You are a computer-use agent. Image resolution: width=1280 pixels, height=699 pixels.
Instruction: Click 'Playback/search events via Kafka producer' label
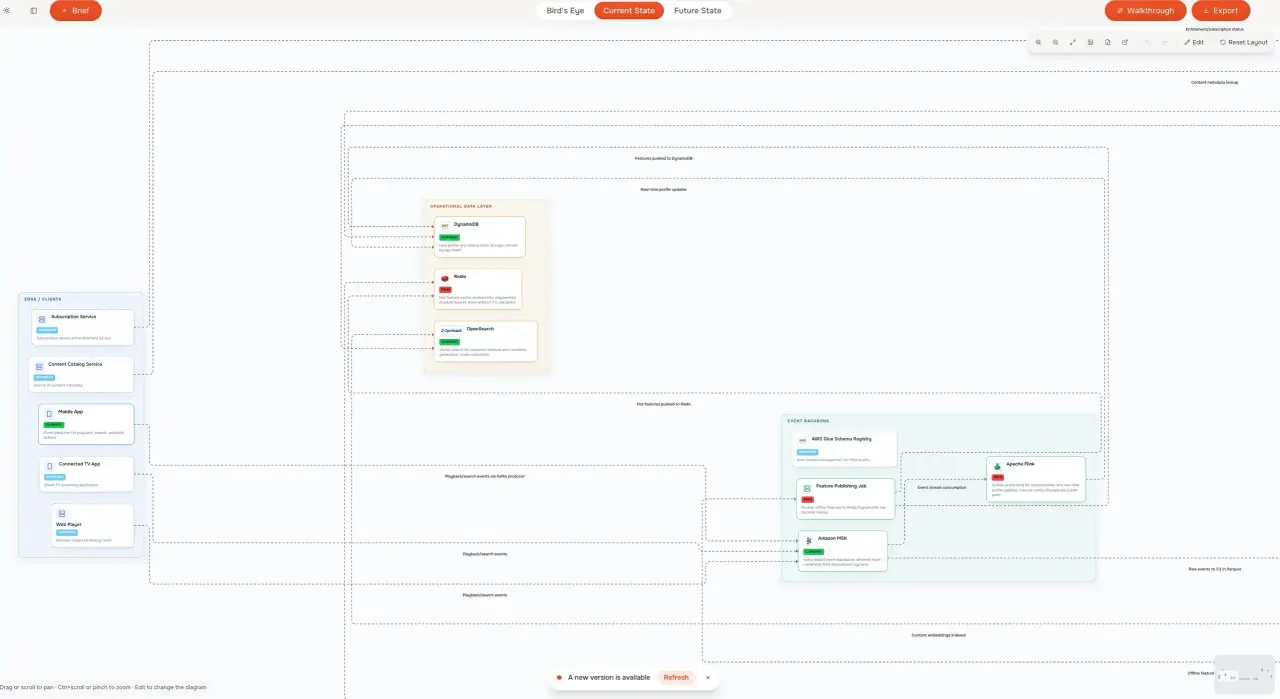coord(485,476)
